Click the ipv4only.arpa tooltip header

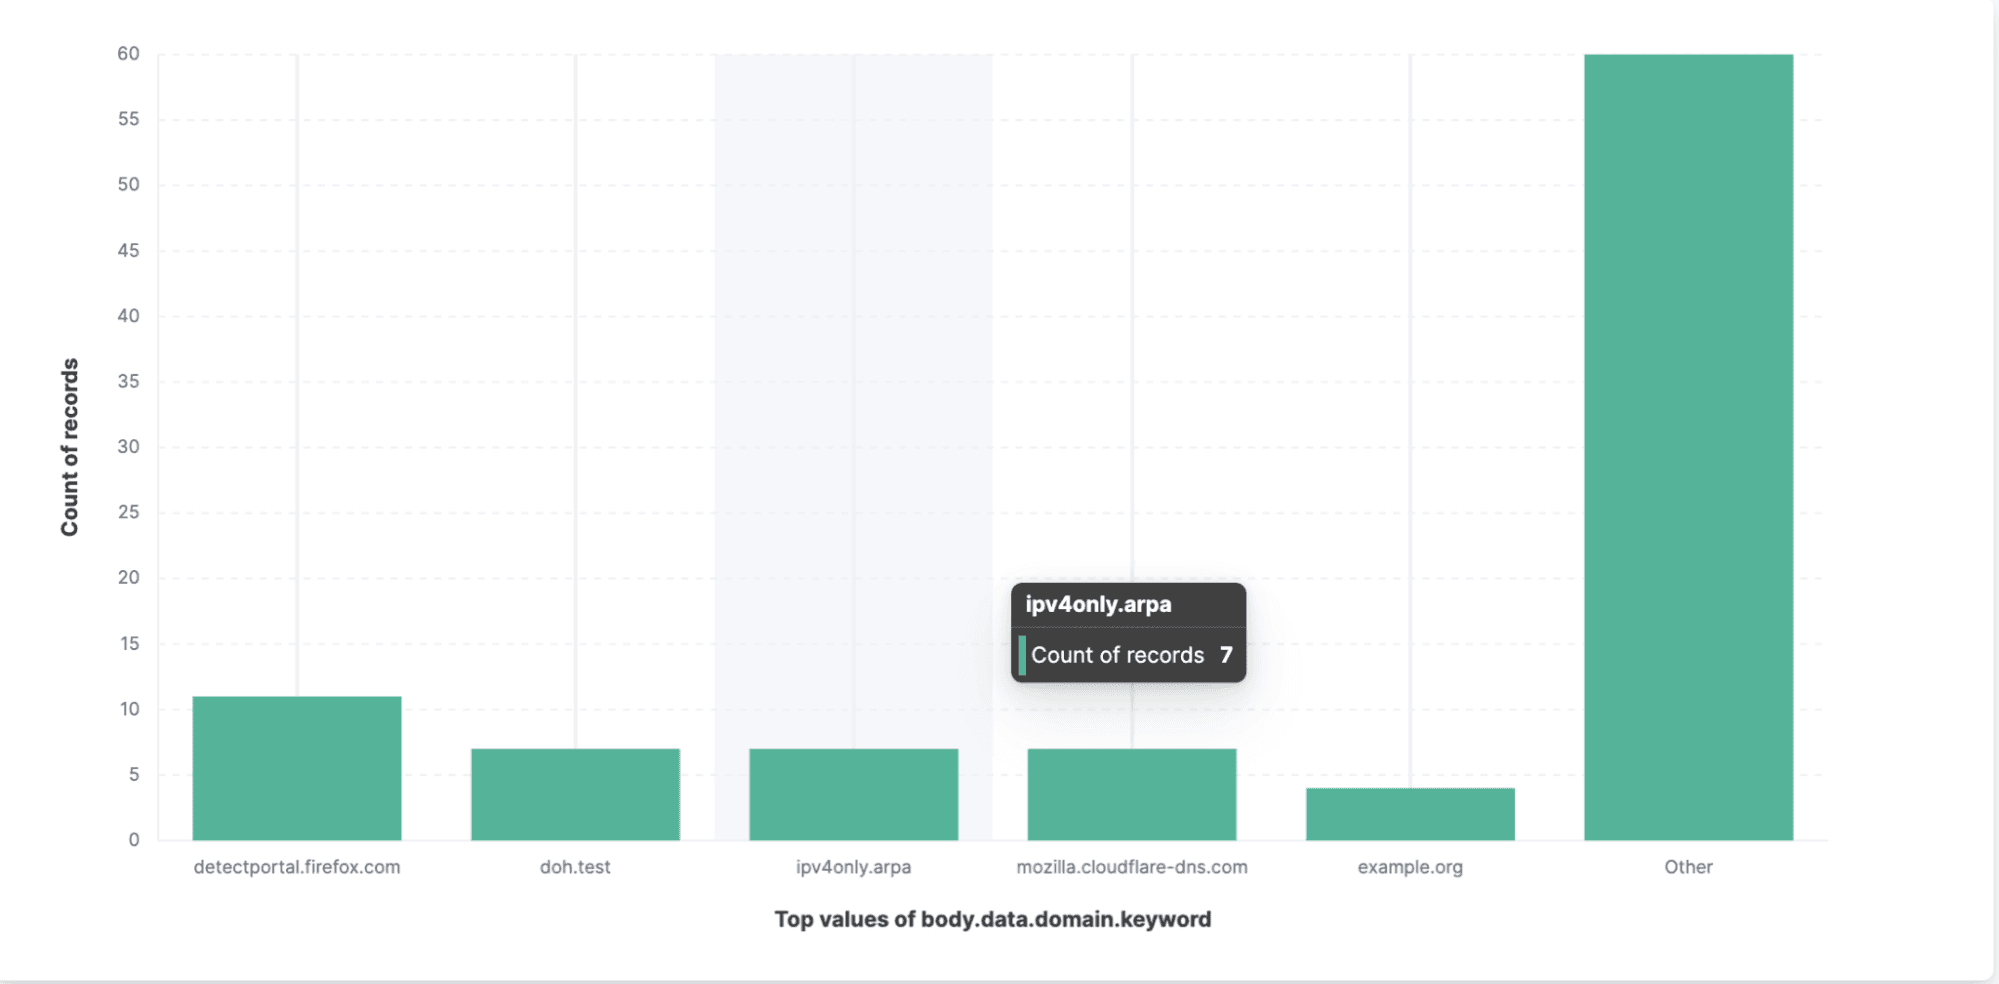(1098, 605)
